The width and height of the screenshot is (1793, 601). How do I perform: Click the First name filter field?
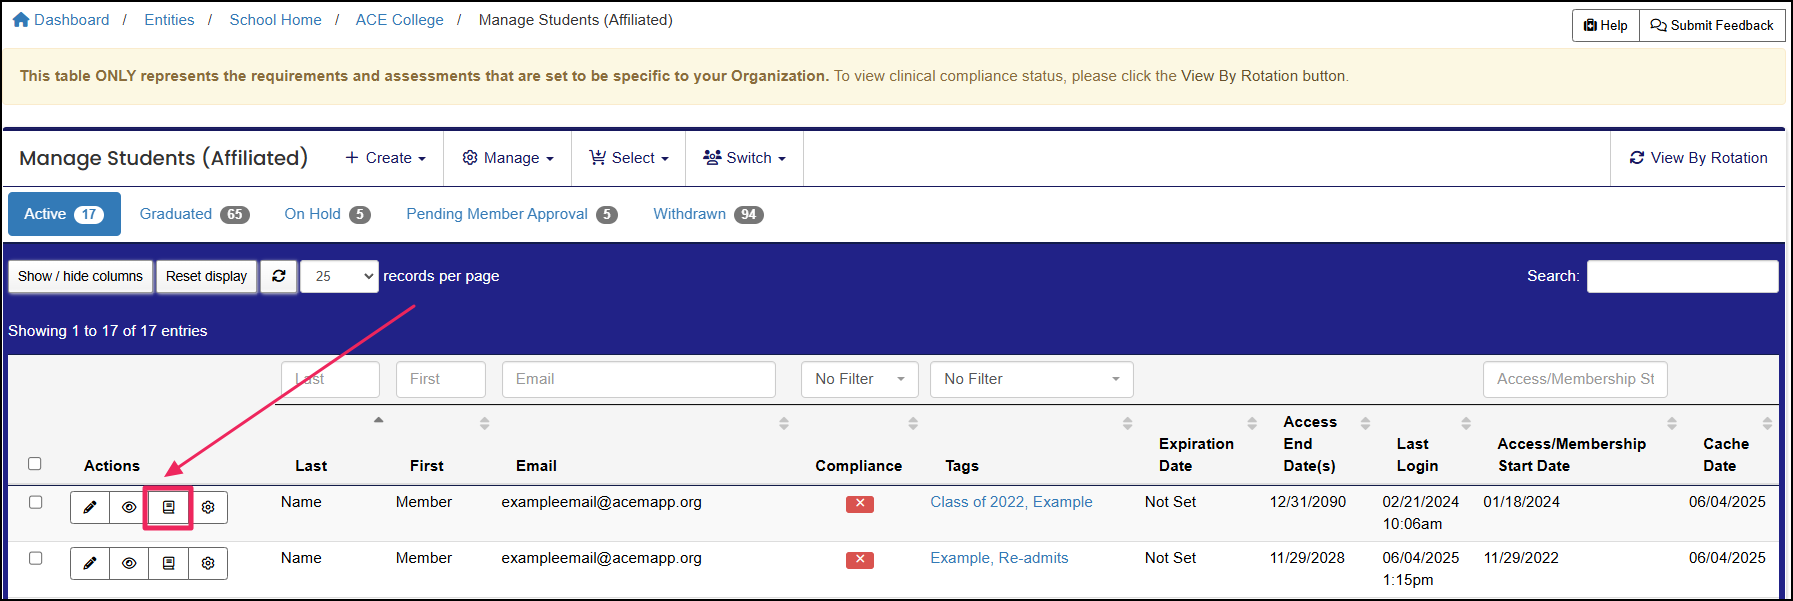[x=441, y=379]
